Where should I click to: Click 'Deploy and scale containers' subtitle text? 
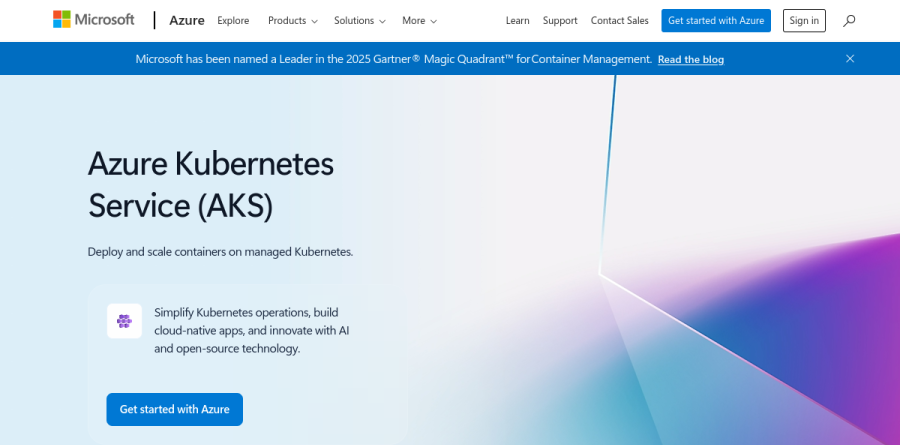pos(220,251)
